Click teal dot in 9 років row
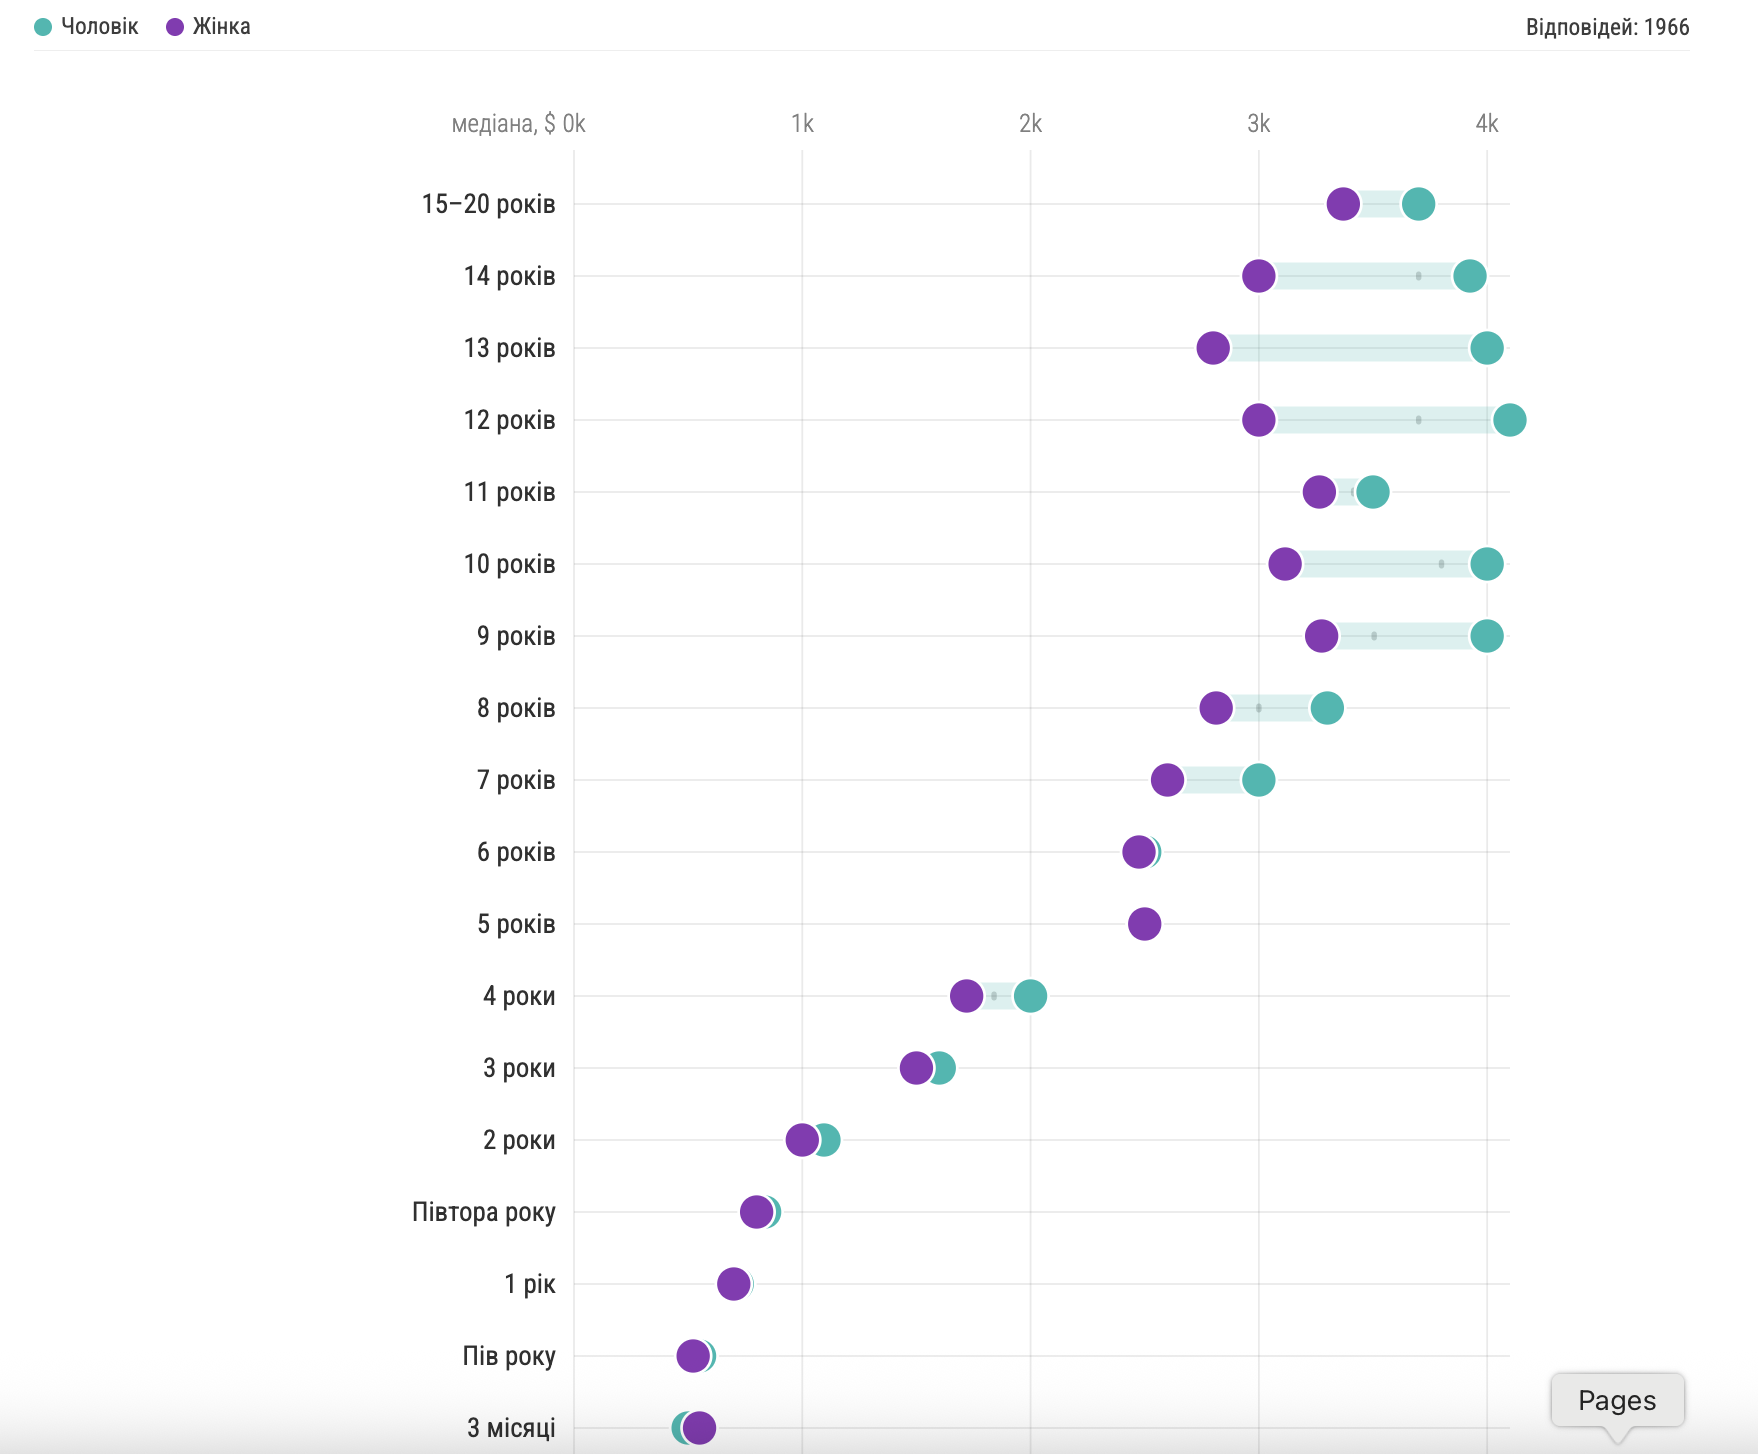The height and width of the screenshot is (1454, 1758). (1486, 636)
